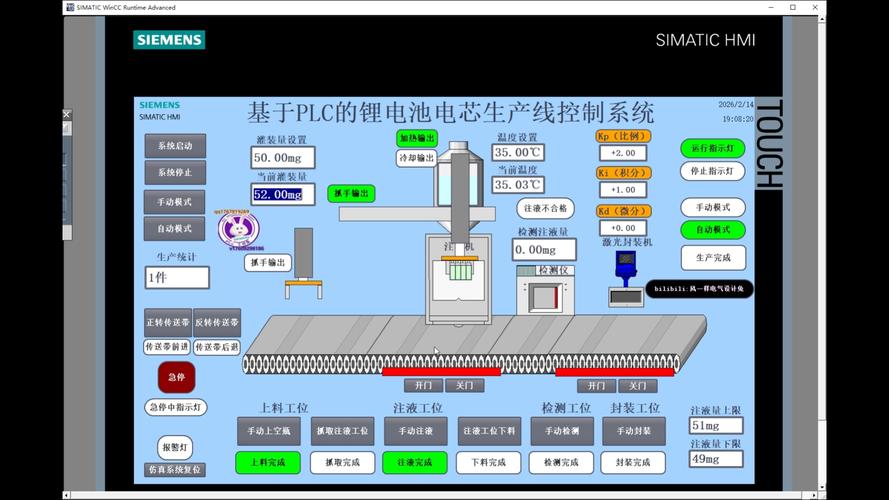
Task: Click the 正转传送带 button
Action: 168,322
